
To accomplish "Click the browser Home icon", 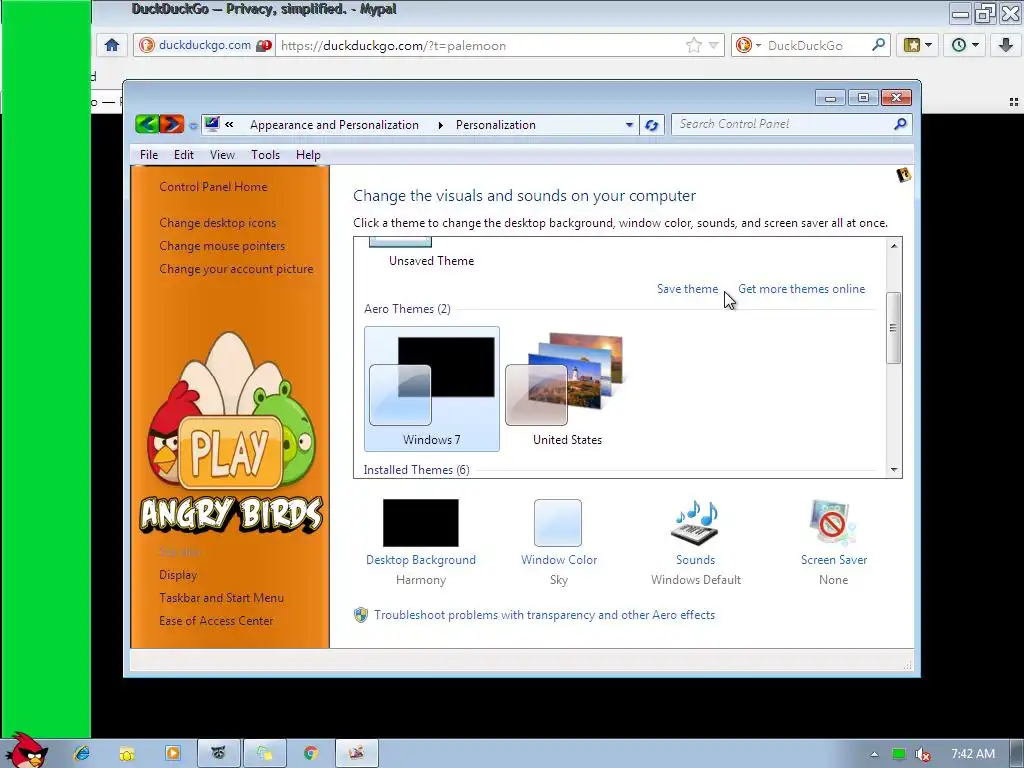I will [x=112, y=45].
